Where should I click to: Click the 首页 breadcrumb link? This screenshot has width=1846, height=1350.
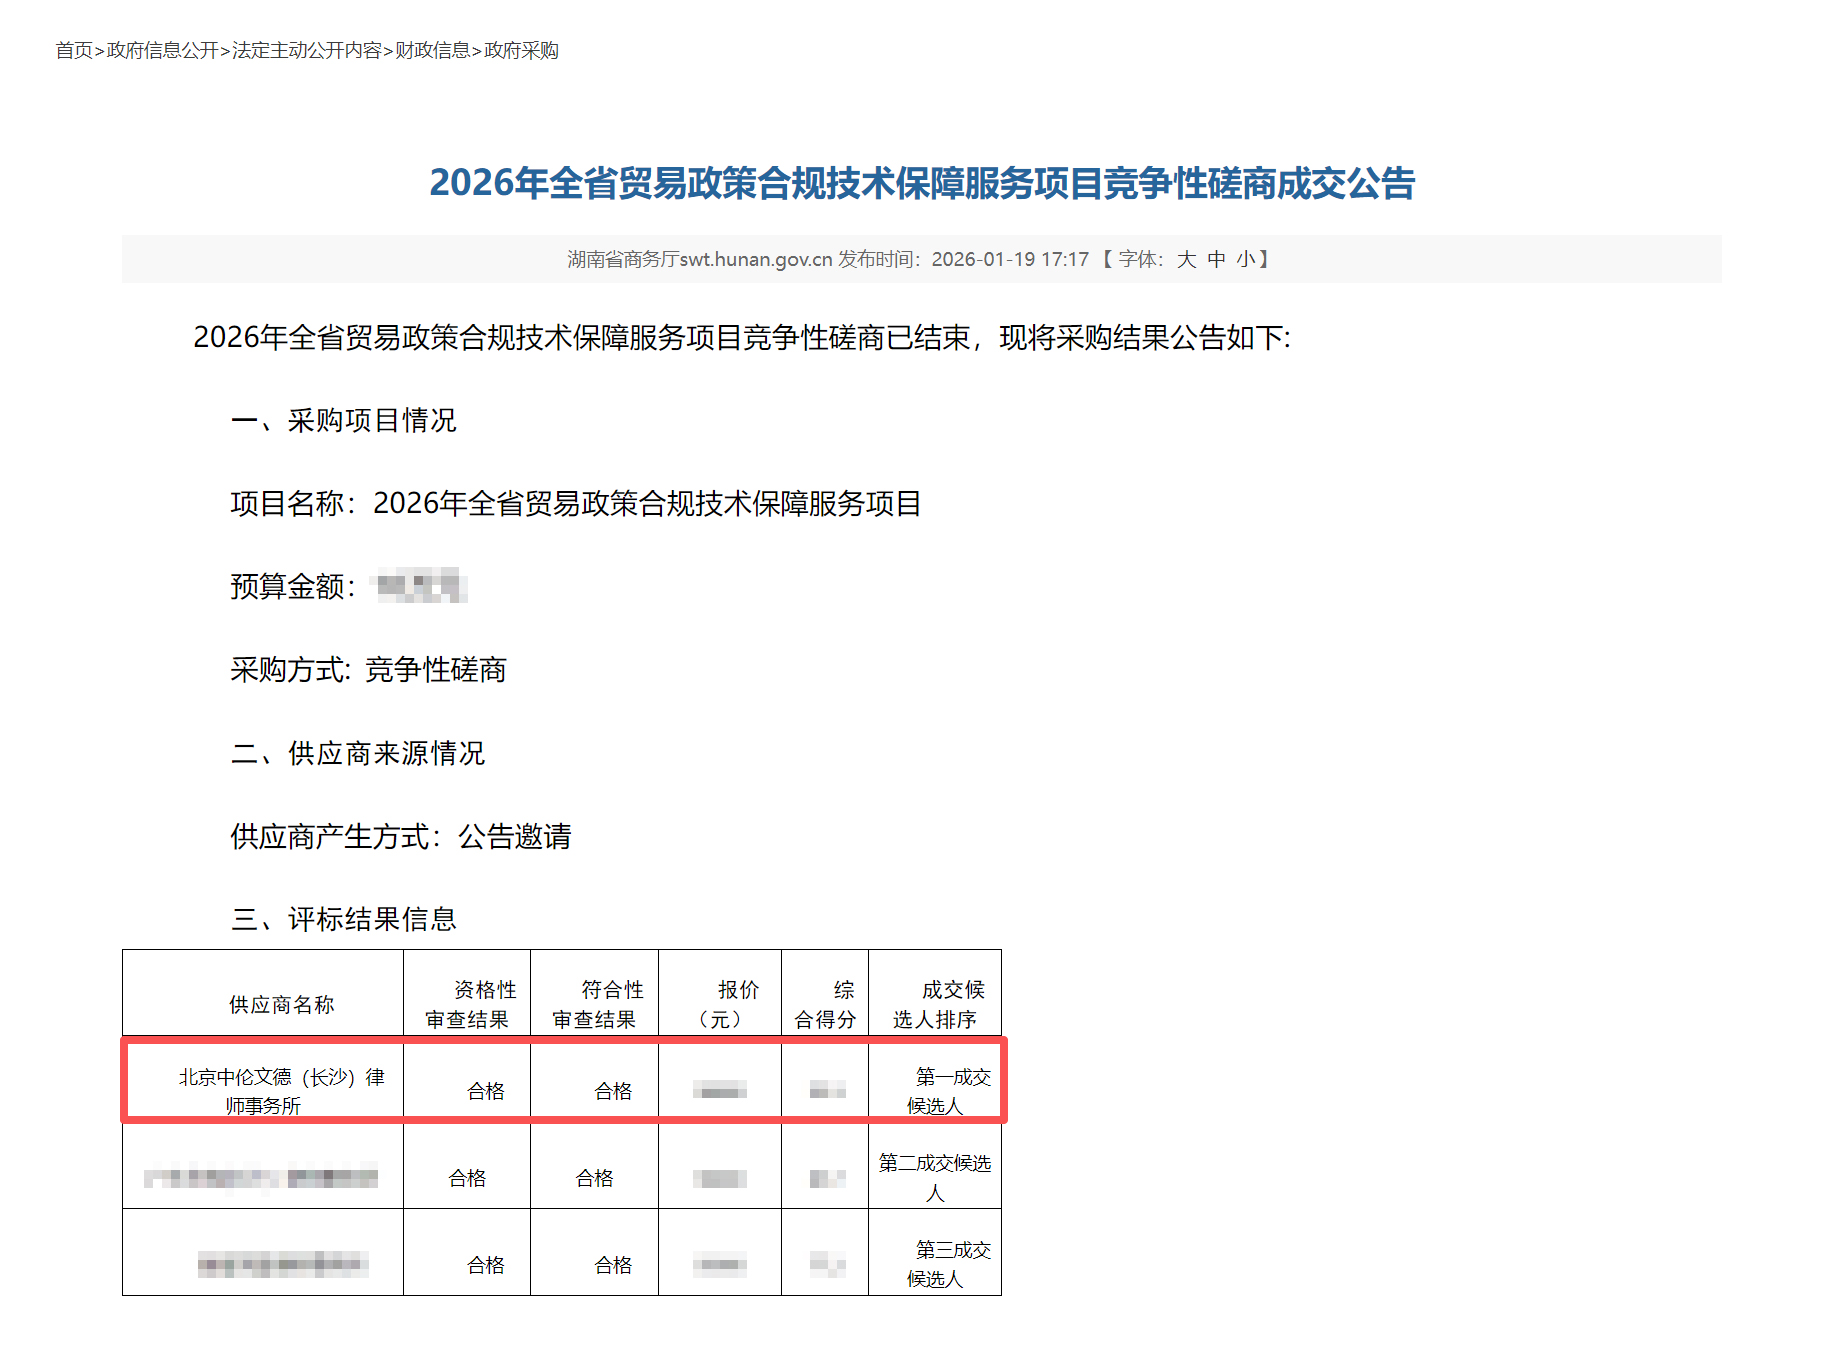click(74, 50)
